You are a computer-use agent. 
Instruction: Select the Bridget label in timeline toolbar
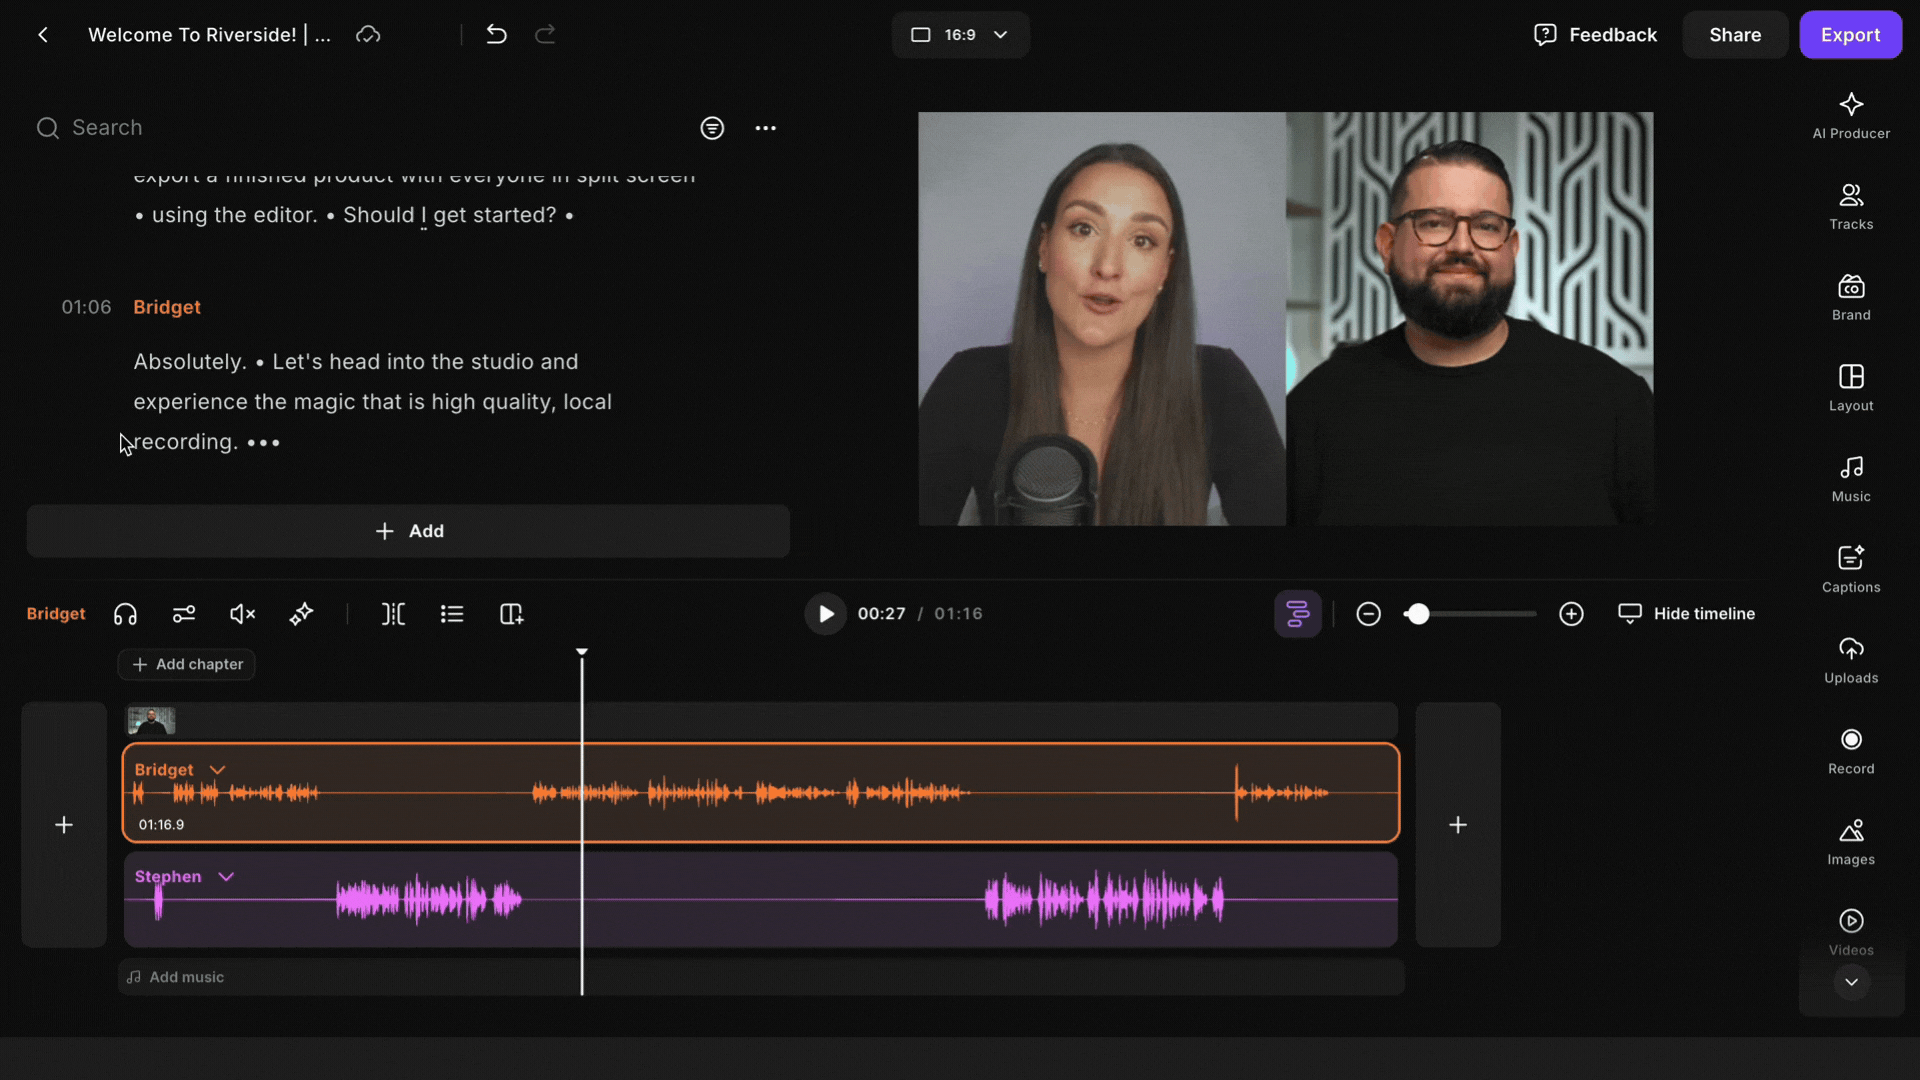pyautogui.click(x=56, y=614)
